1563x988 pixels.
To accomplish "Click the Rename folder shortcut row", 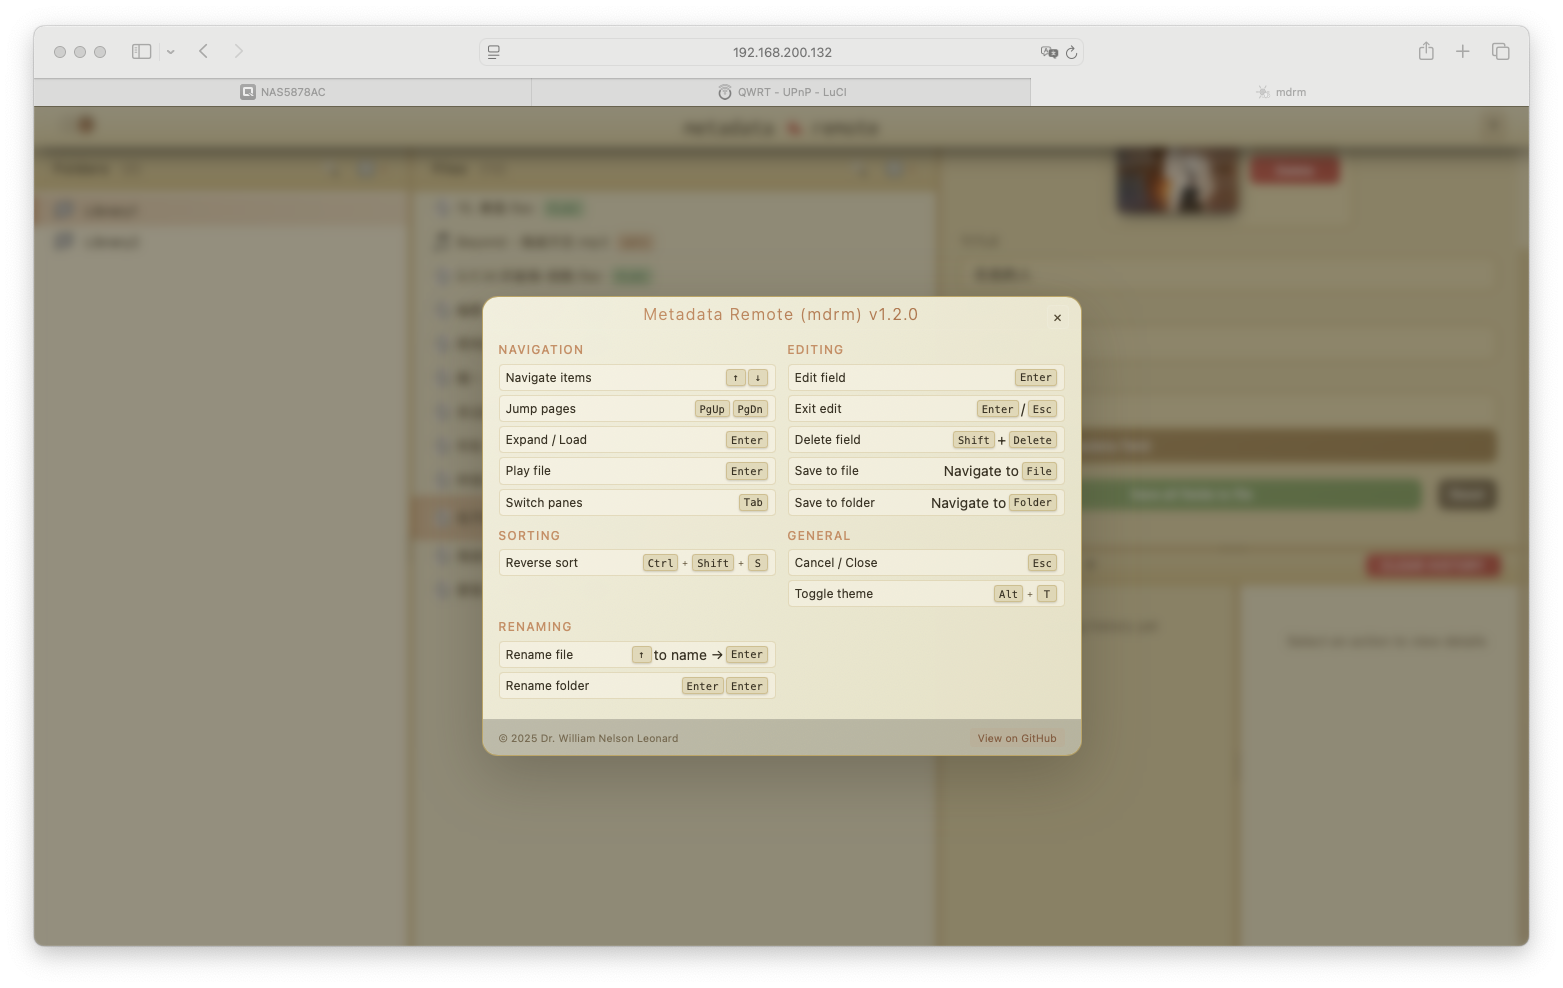I will [x=636, y=686].
